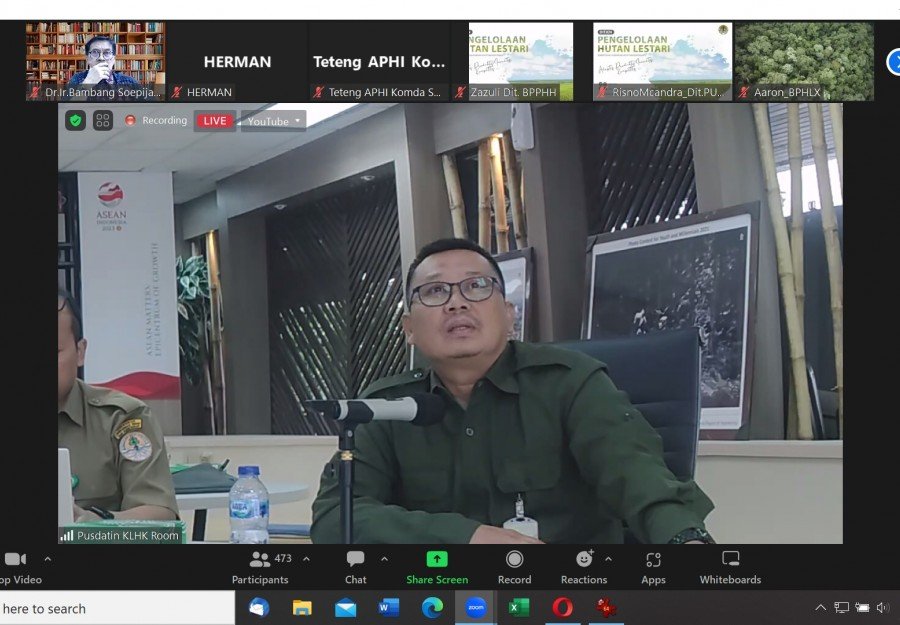Viewport: 900px width, 625px height.
Task: Select the Aaron_BPHLX participant tile
Action: coord(804,61)
